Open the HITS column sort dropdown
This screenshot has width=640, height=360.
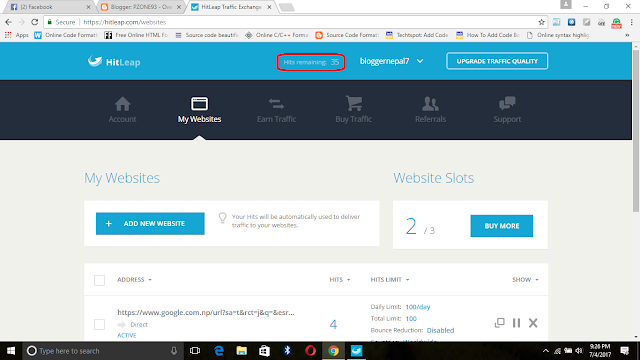[x=340, y=280]
